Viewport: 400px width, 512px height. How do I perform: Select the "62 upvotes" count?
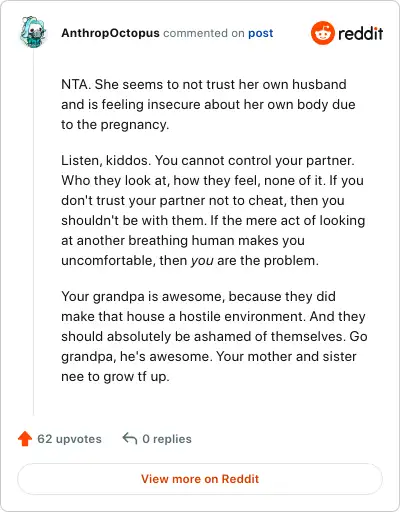click(x=69, y=439)
